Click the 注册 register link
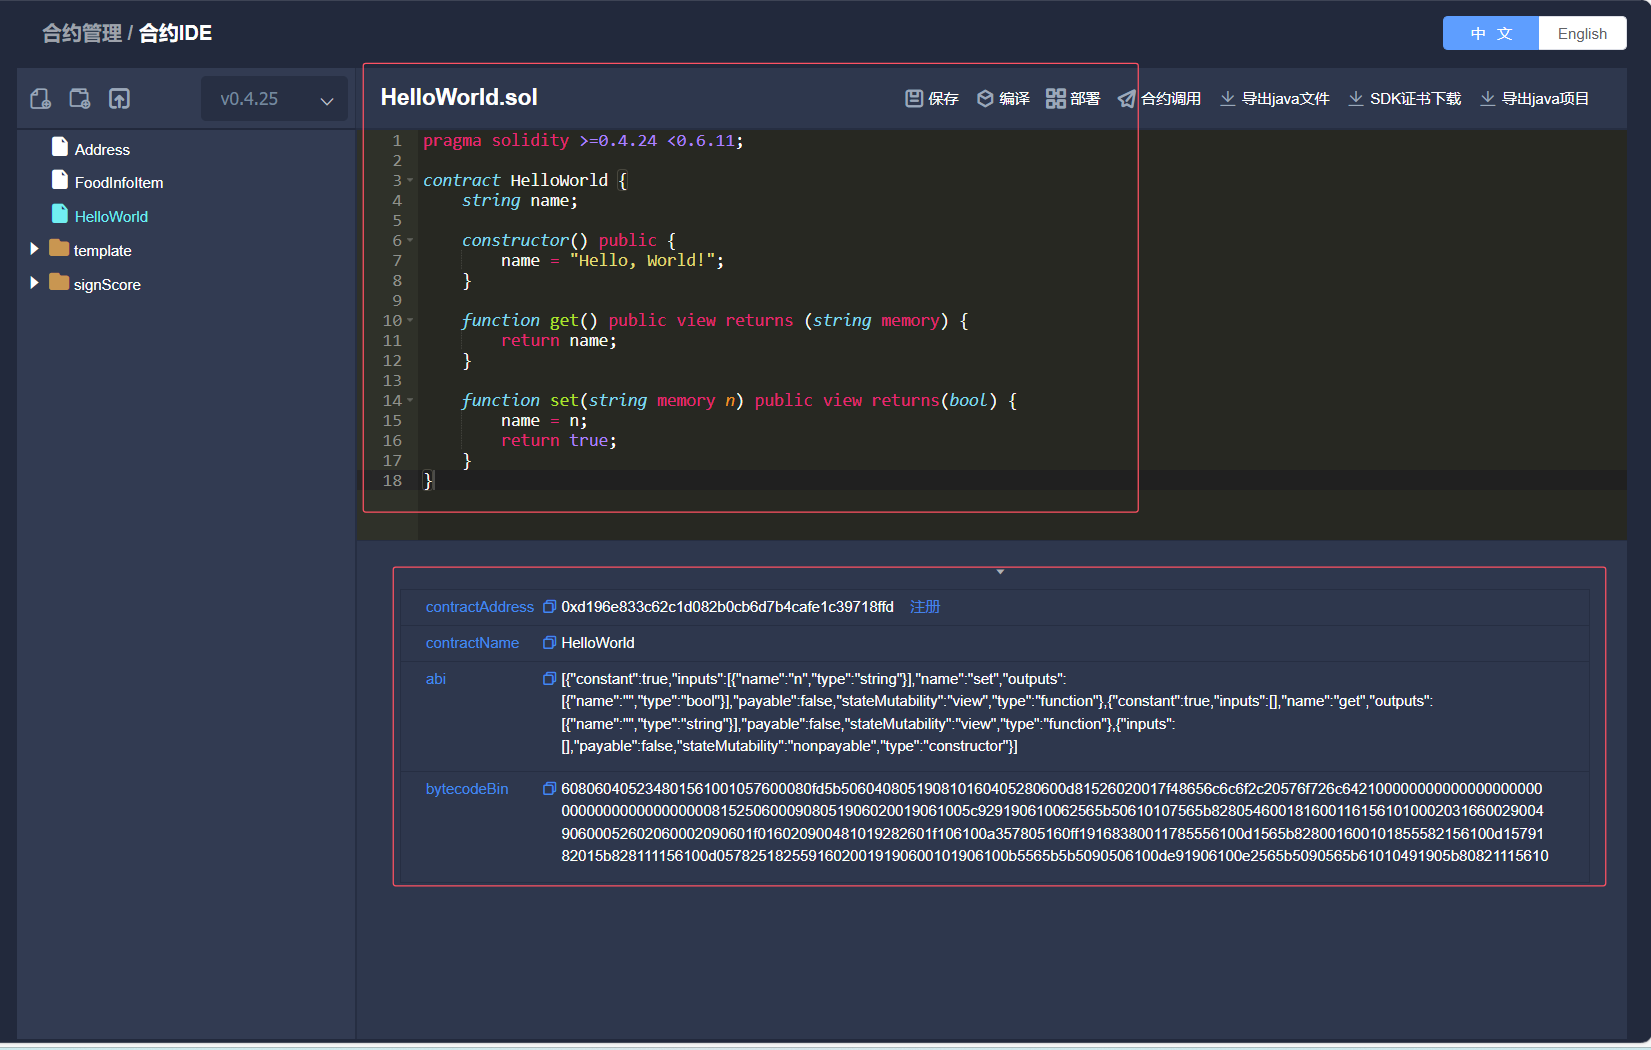 pyautogui.click(x=925, y=607)
